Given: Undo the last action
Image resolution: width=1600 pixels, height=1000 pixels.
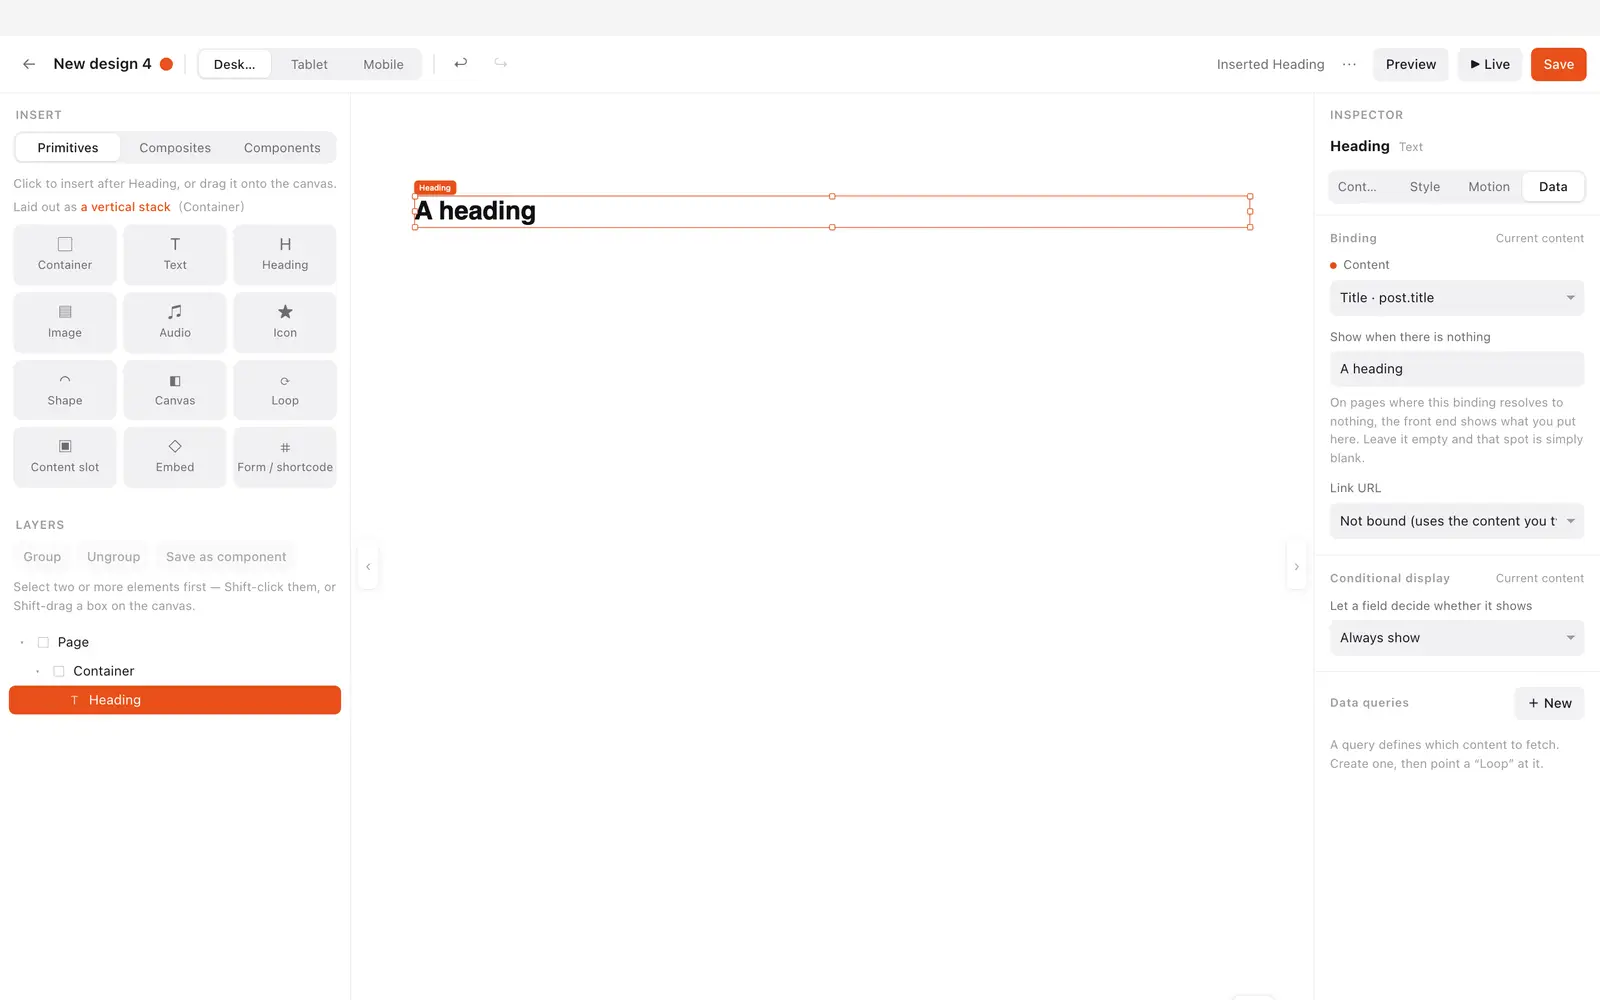Looking at the screenshot, I should click(461, 64).
